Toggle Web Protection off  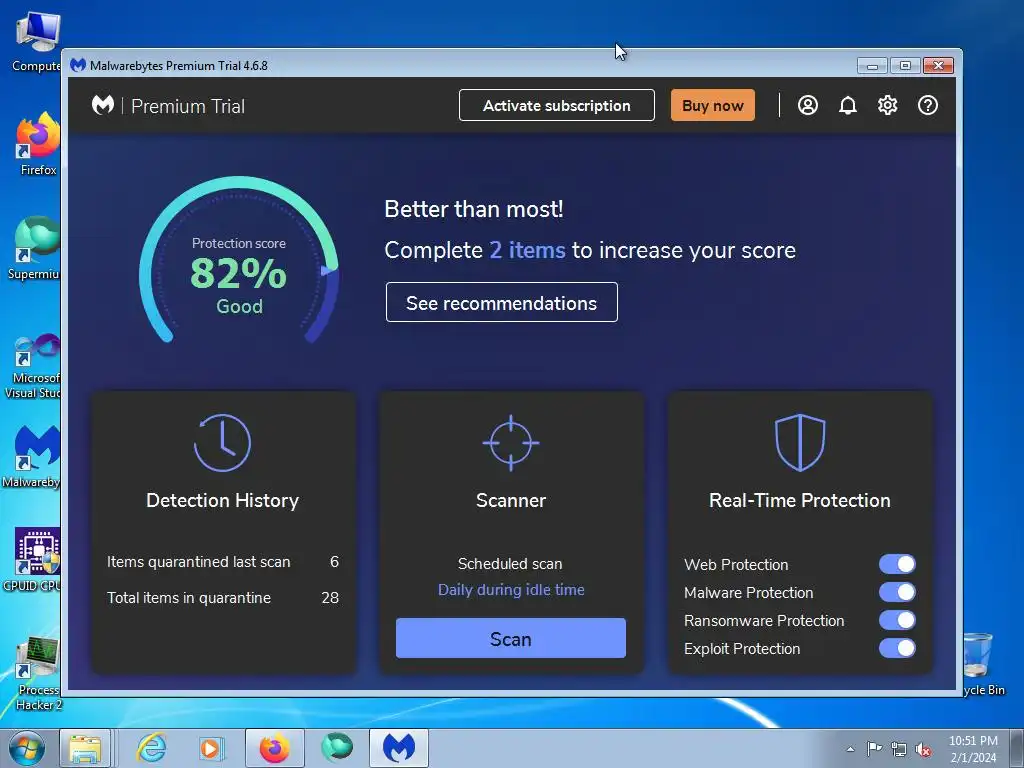click(897, 564)
